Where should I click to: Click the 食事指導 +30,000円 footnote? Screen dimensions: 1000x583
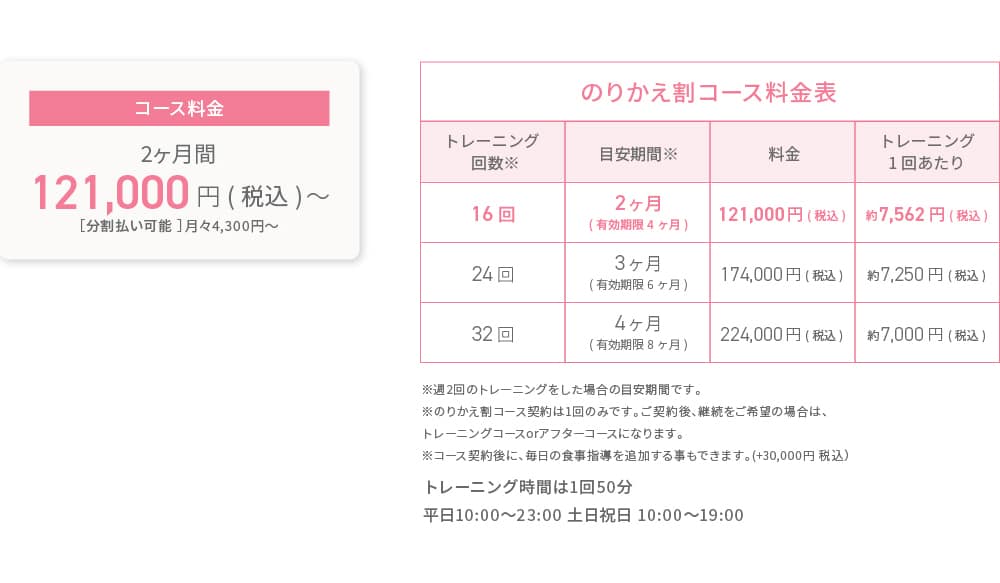point(635,455)
